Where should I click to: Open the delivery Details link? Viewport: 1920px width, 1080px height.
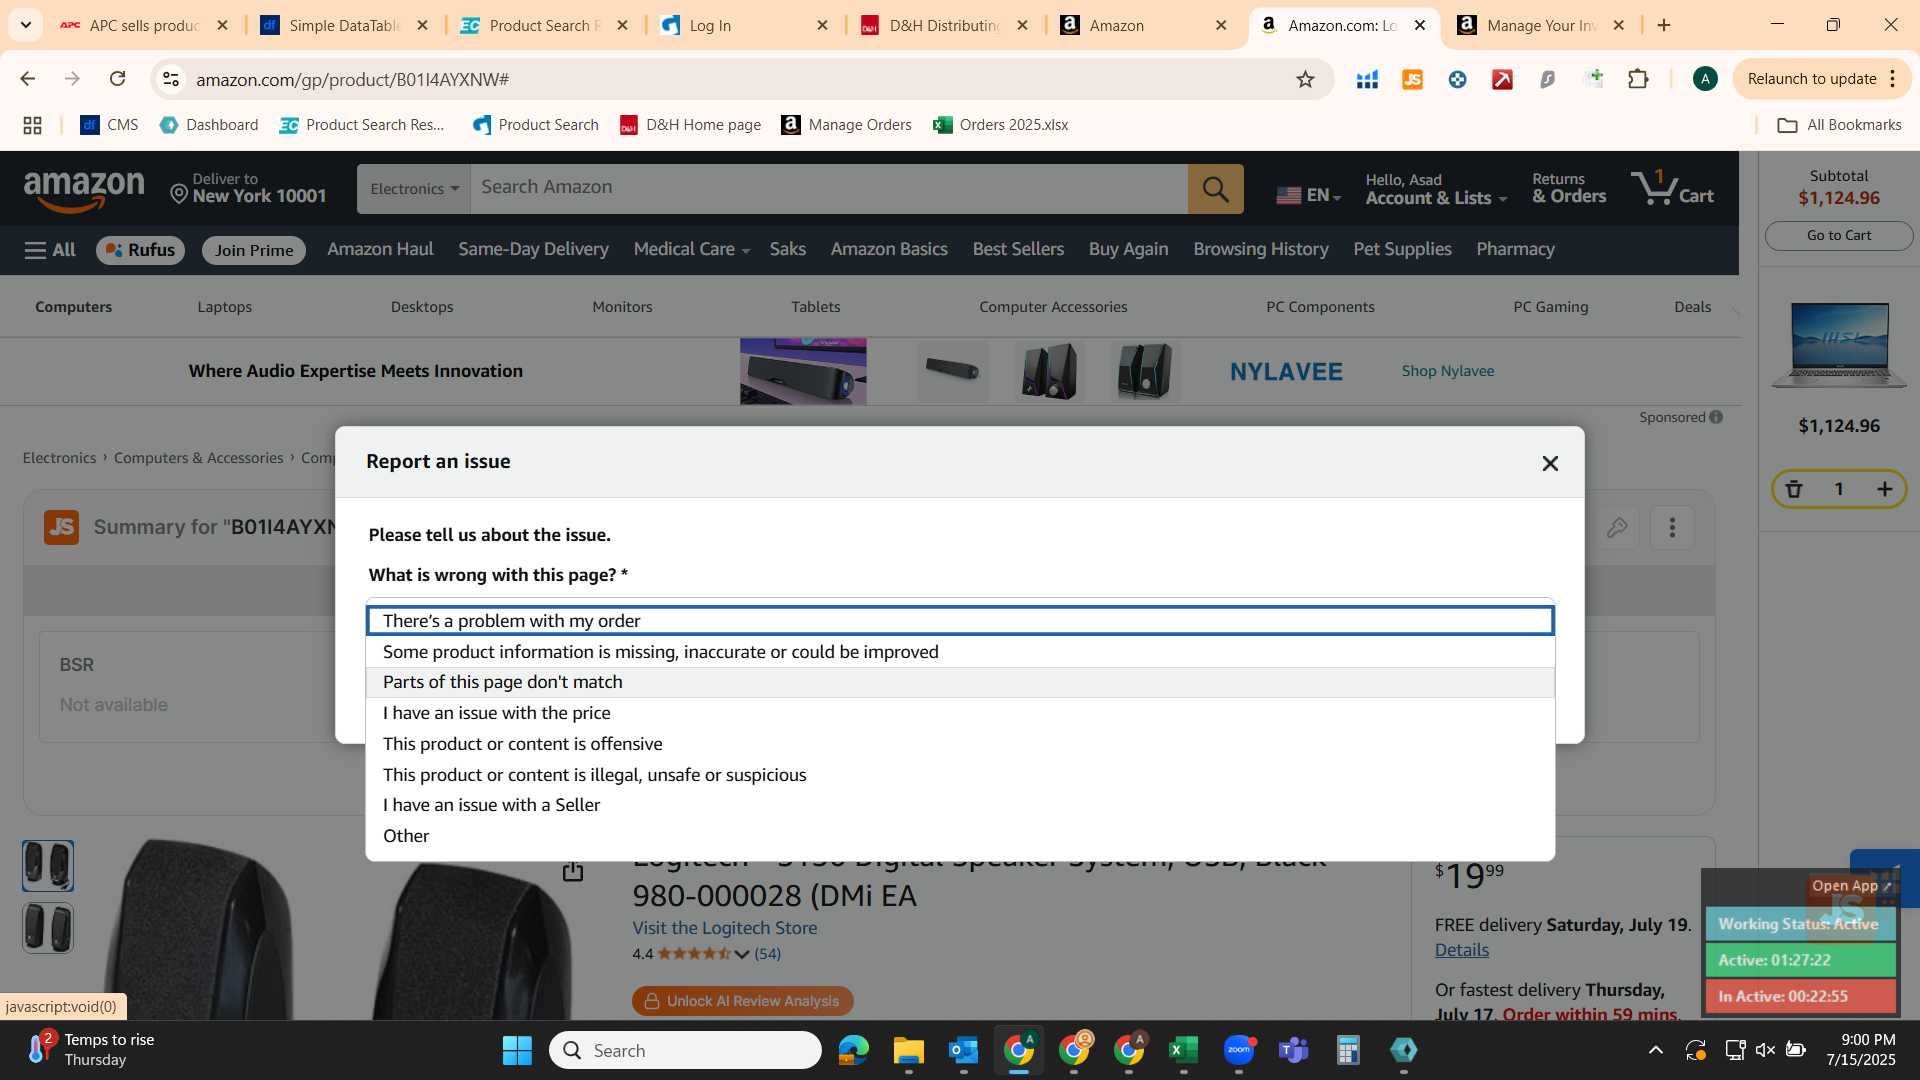(x=1461, y=950)
